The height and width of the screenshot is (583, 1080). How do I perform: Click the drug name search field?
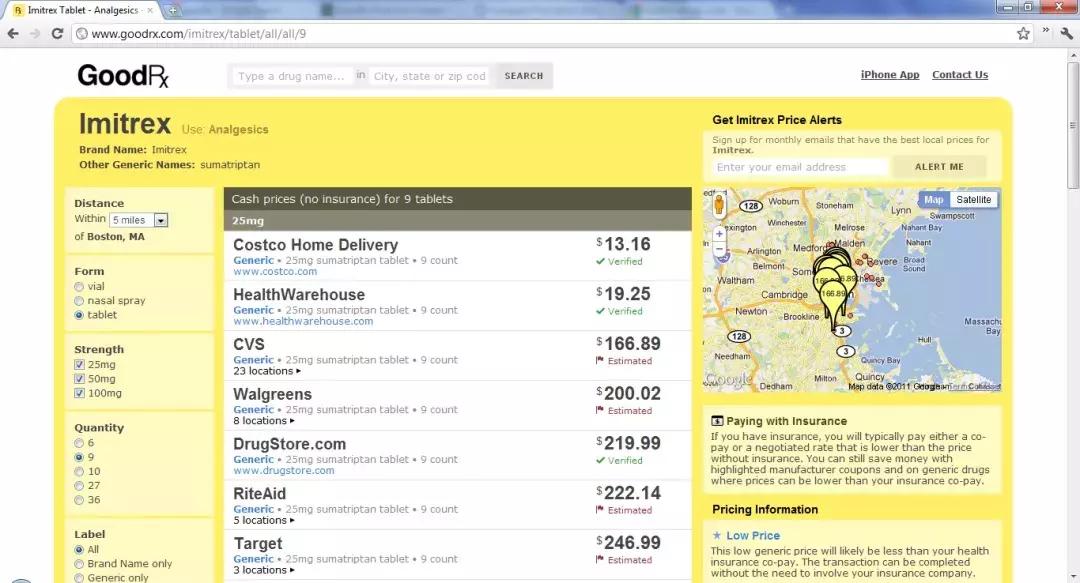[292, 76]
